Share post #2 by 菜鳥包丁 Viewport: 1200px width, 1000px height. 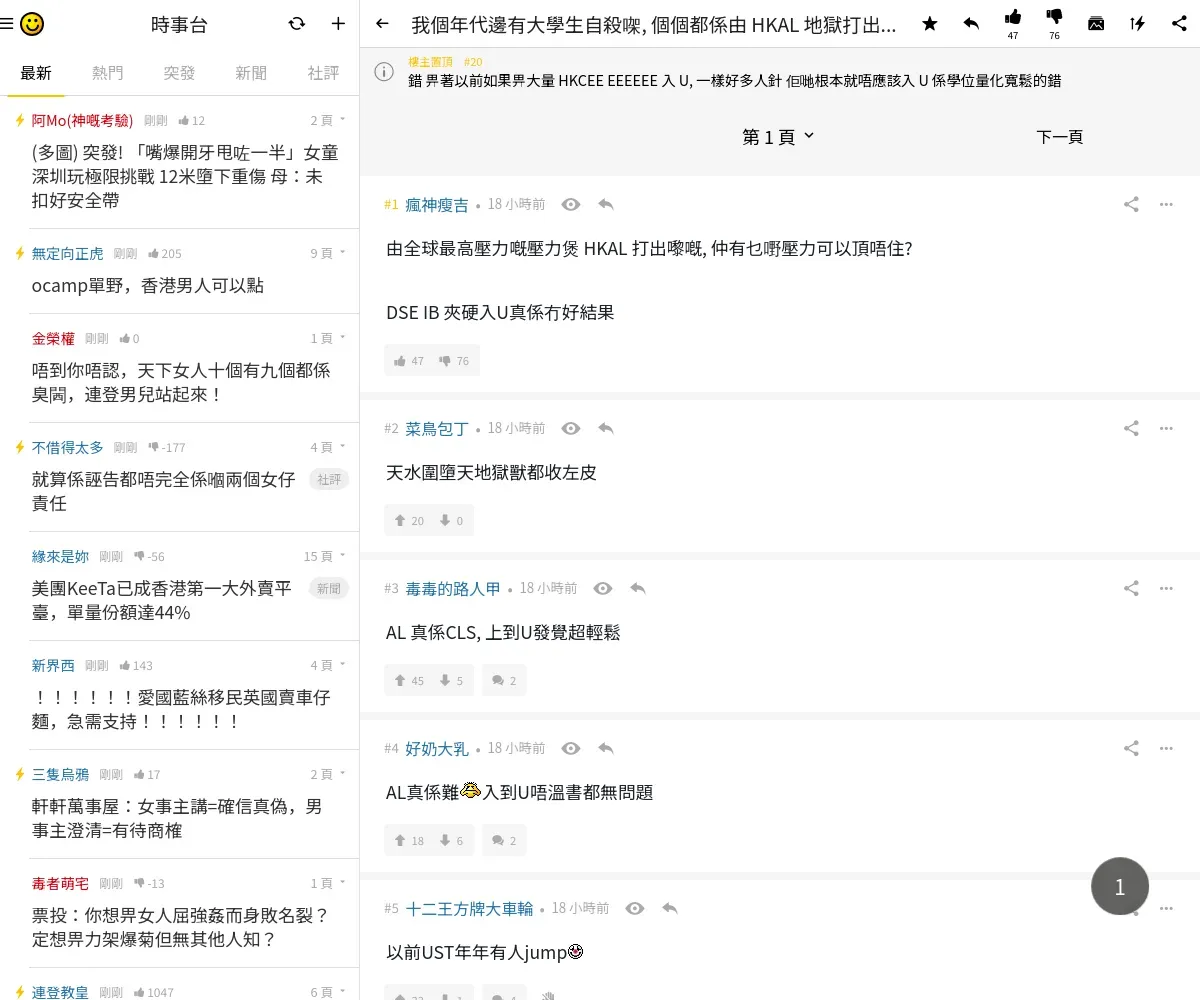1131,428
